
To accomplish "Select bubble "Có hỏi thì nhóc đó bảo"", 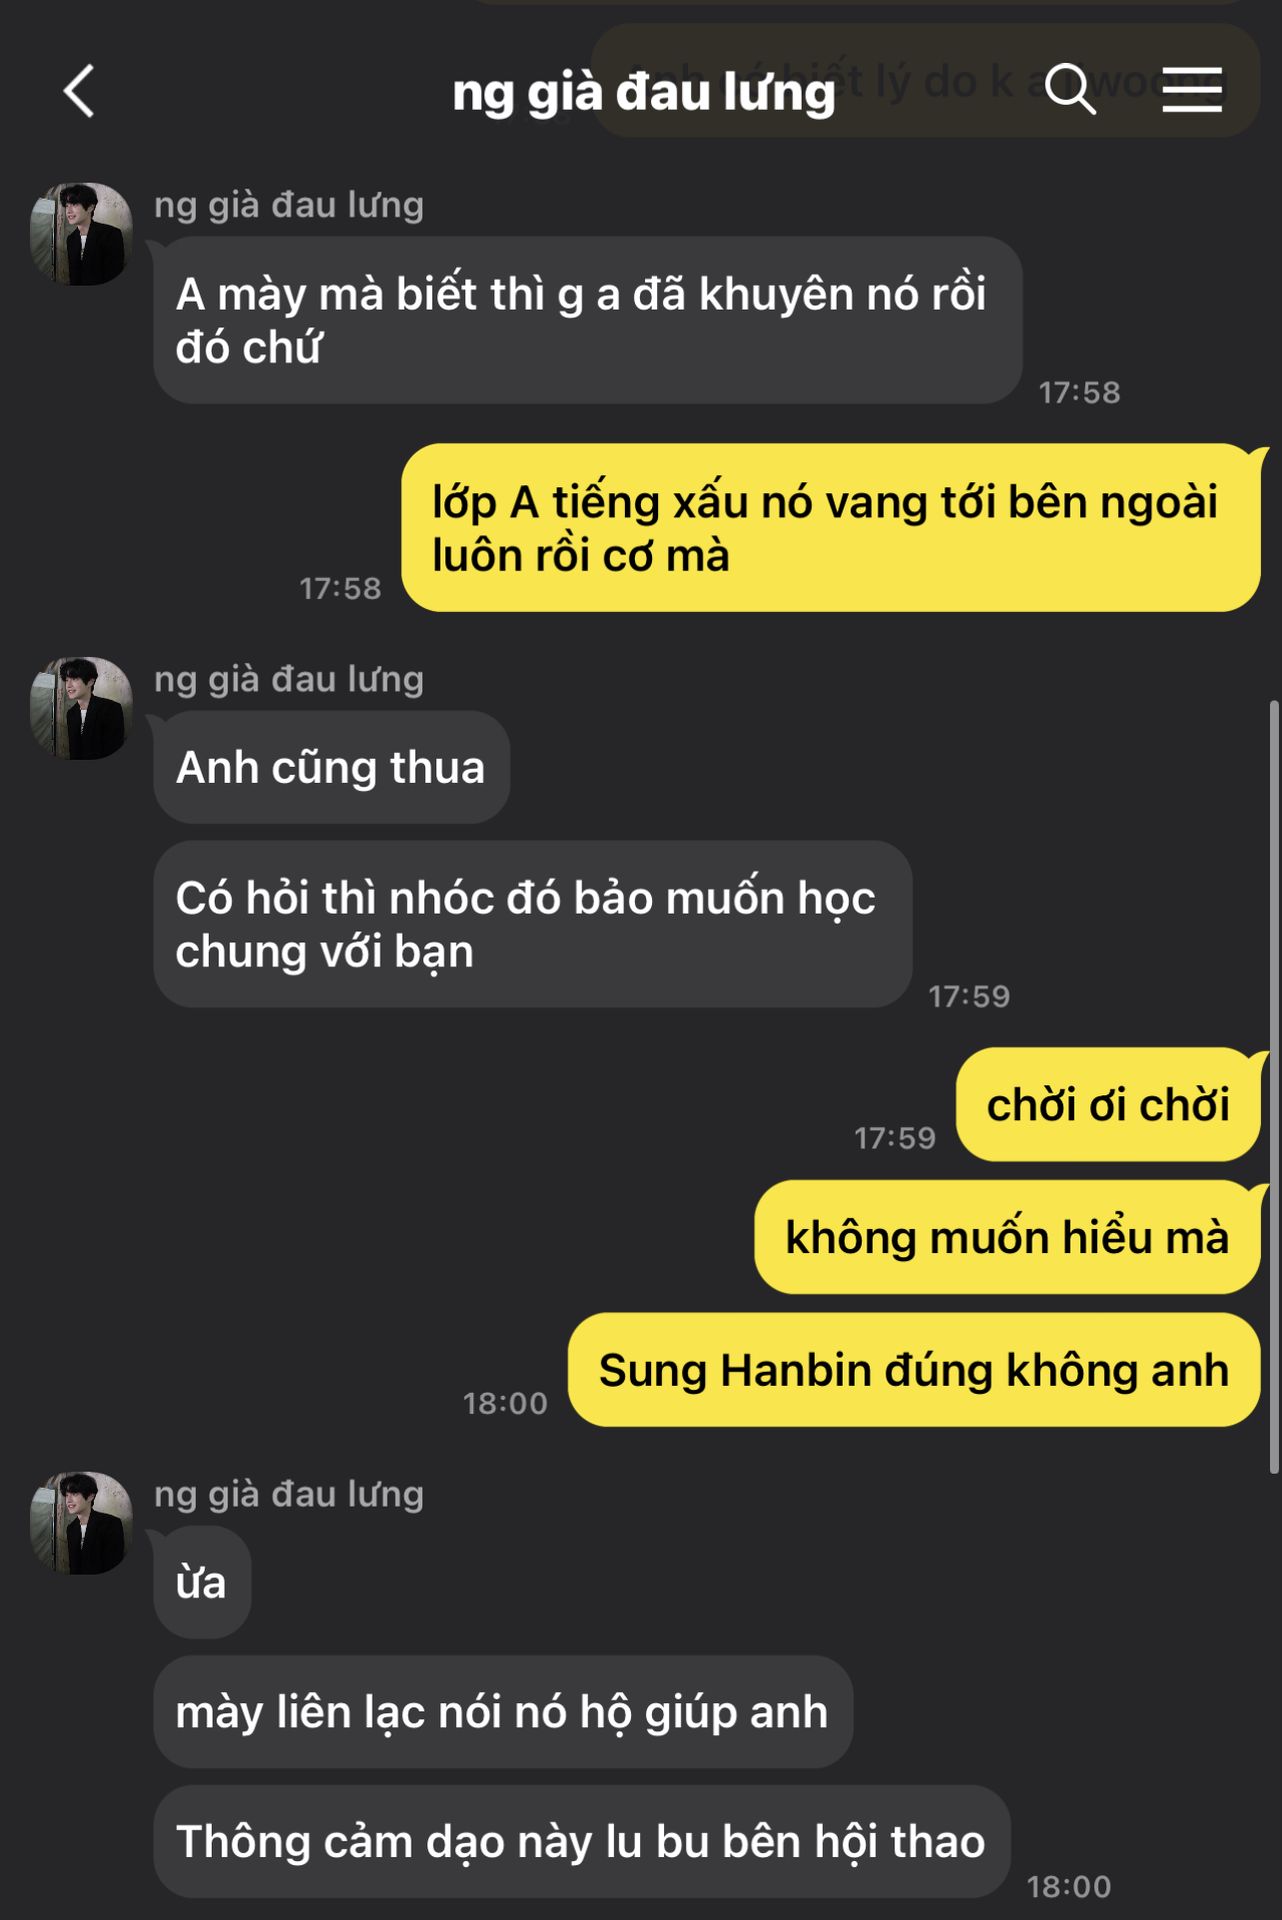I will (533, 924).
